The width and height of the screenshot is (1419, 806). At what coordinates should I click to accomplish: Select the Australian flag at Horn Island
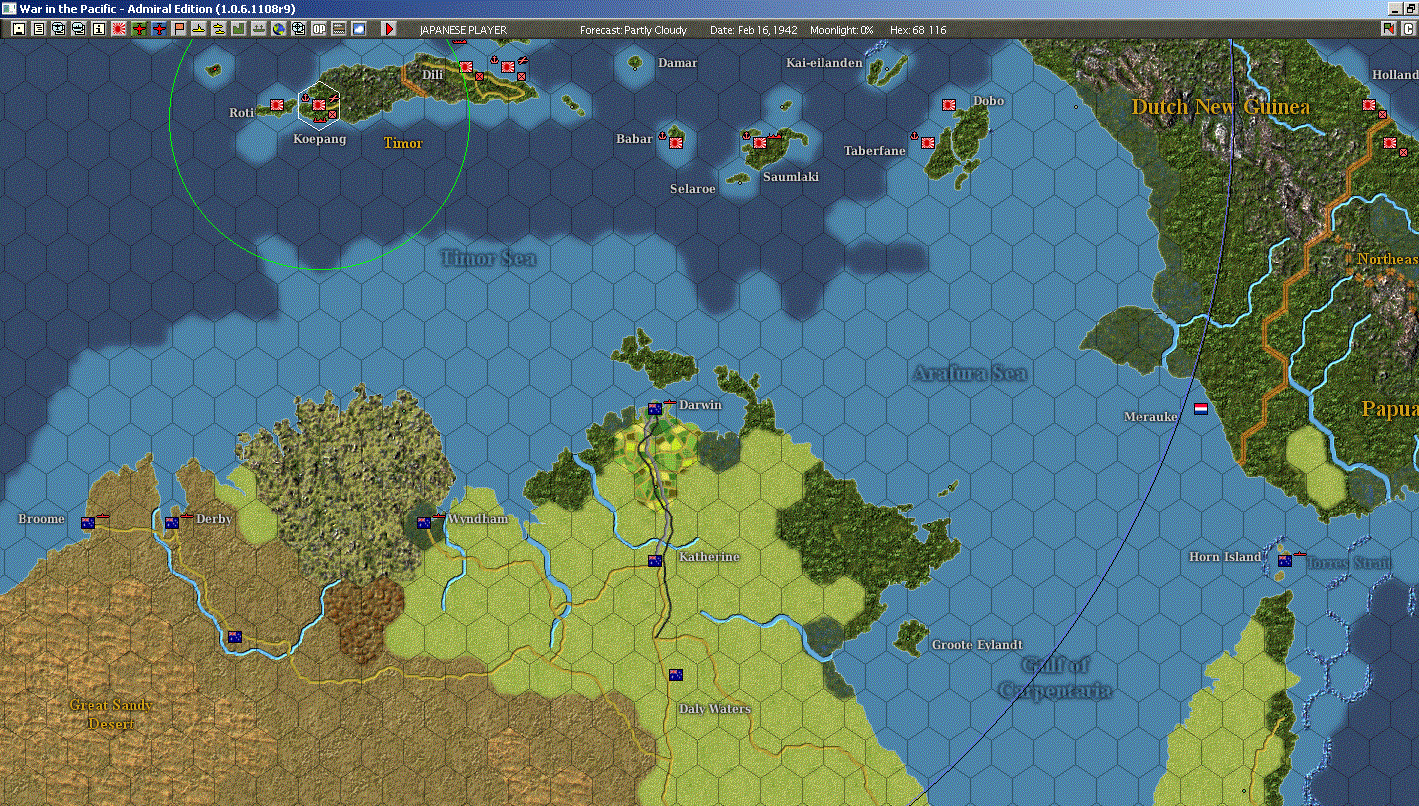[x=1285, y=560]
